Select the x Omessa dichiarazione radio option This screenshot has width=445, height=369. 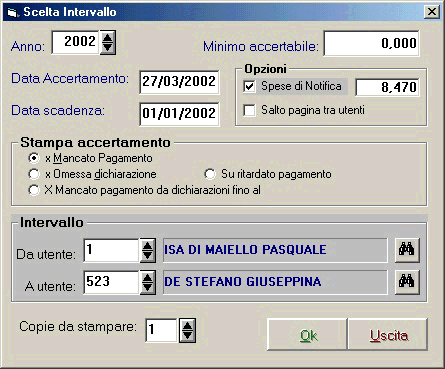click(34, 174)
